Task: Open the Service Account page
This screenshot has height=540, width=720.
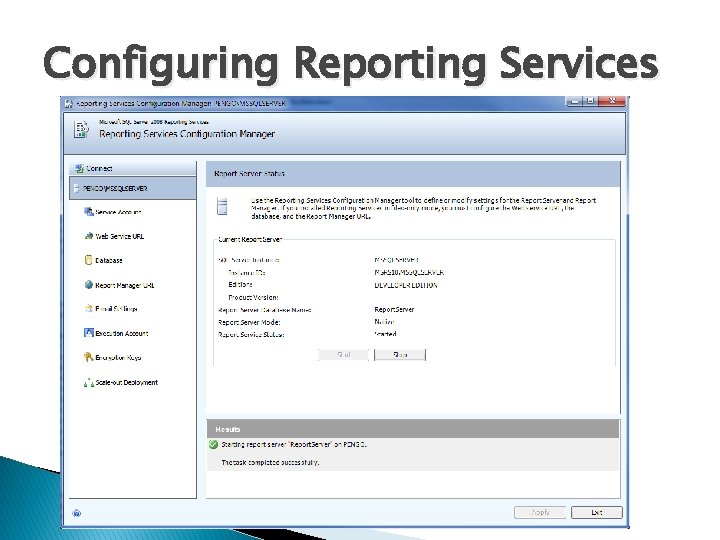Action: click(118, 212)
